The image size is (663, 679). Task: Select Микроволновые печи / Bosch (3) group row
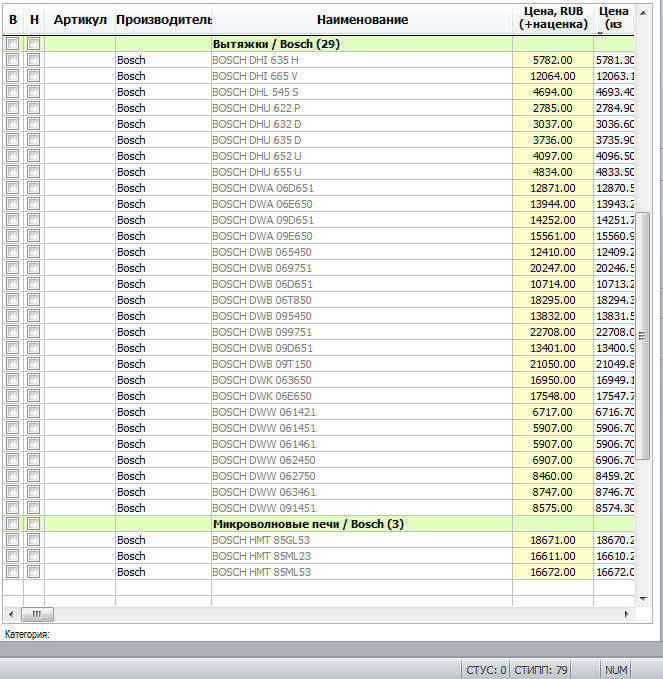pos(318,524)
